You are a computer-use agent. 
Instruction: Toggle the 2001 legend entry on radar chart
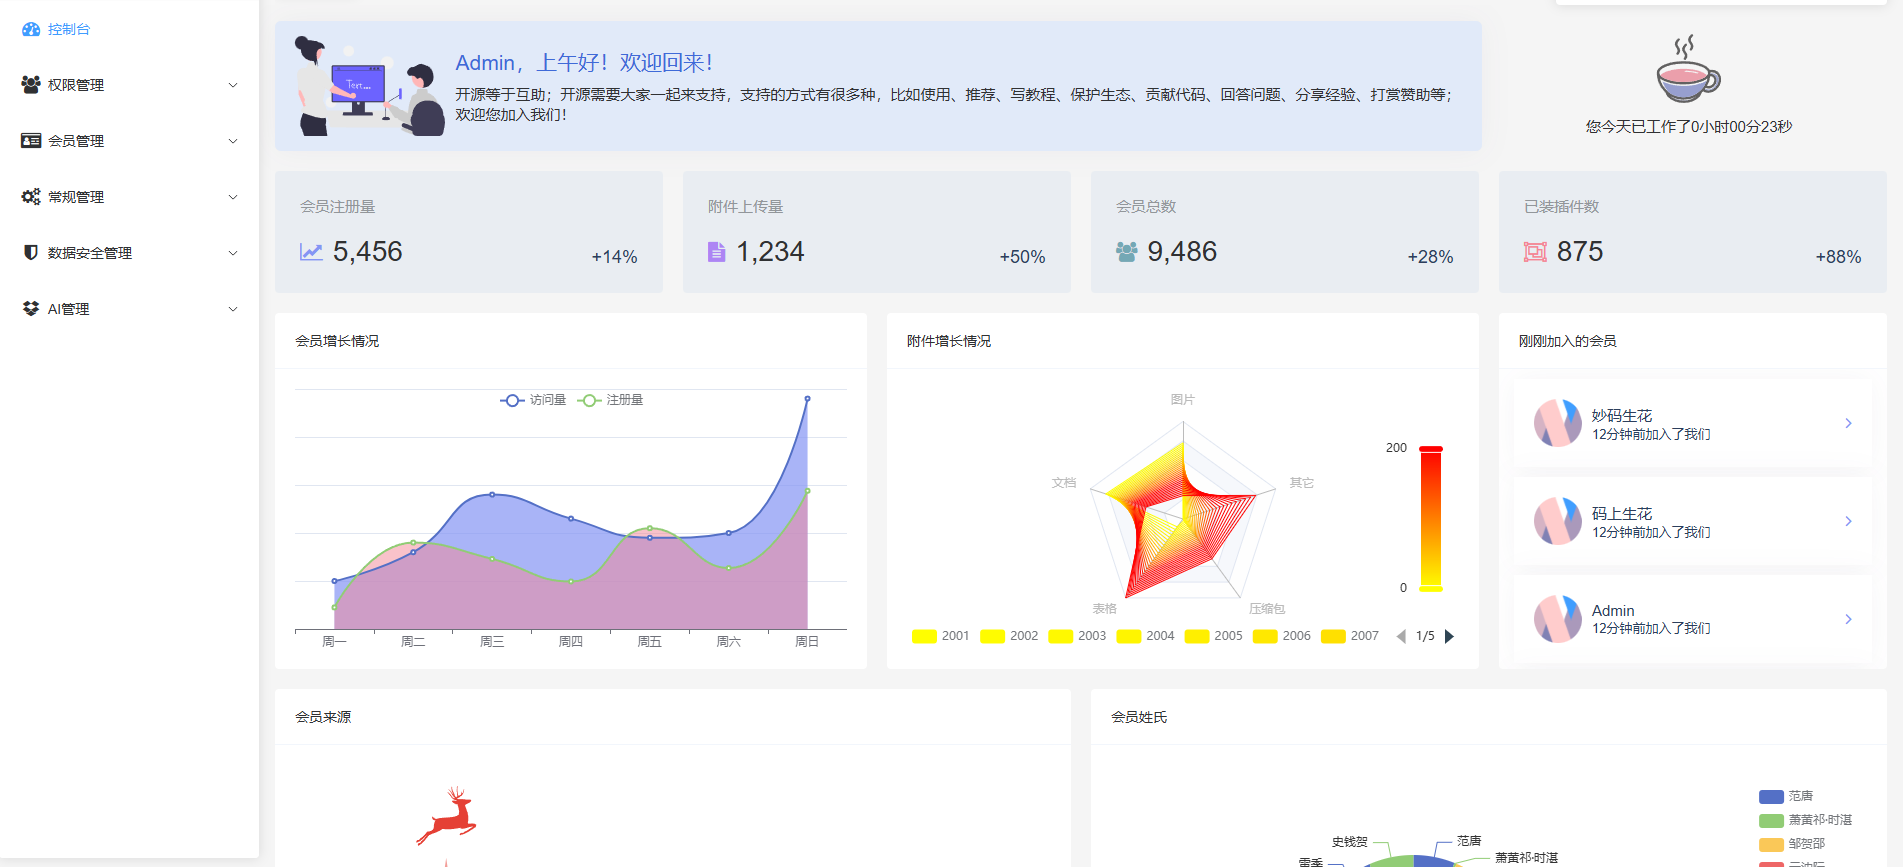click(x=940, y=636)
